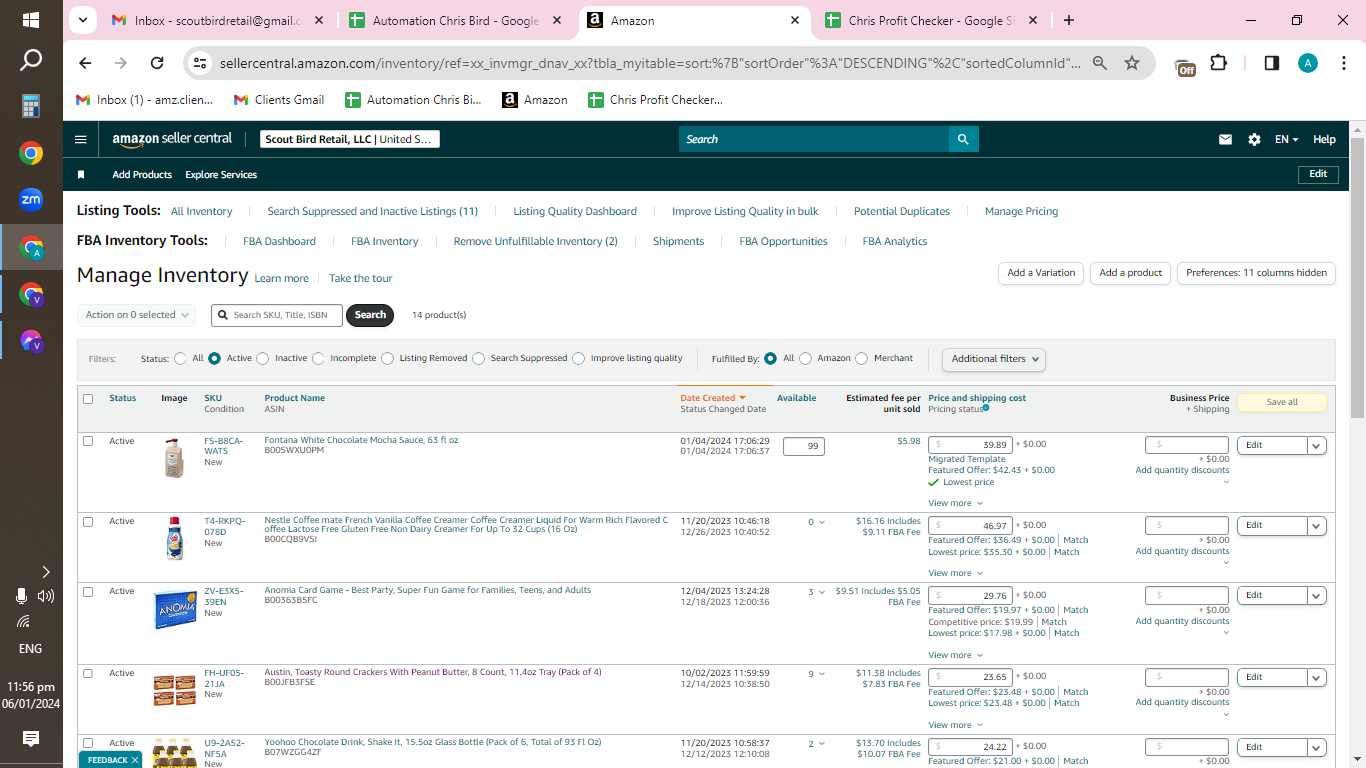This screenshot has height=768, width=1366.
Task: Launch Calculator from the taskbar
Action: 31,106
